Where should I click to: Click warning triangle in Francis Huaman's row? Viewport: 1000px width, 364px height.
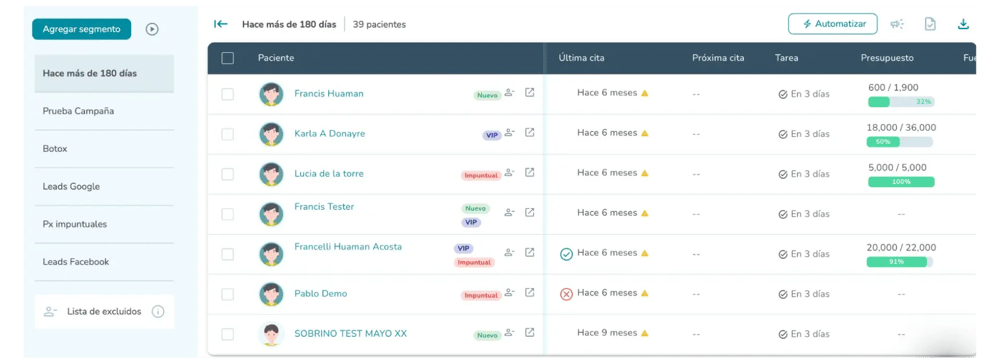(x=645, y=93)
